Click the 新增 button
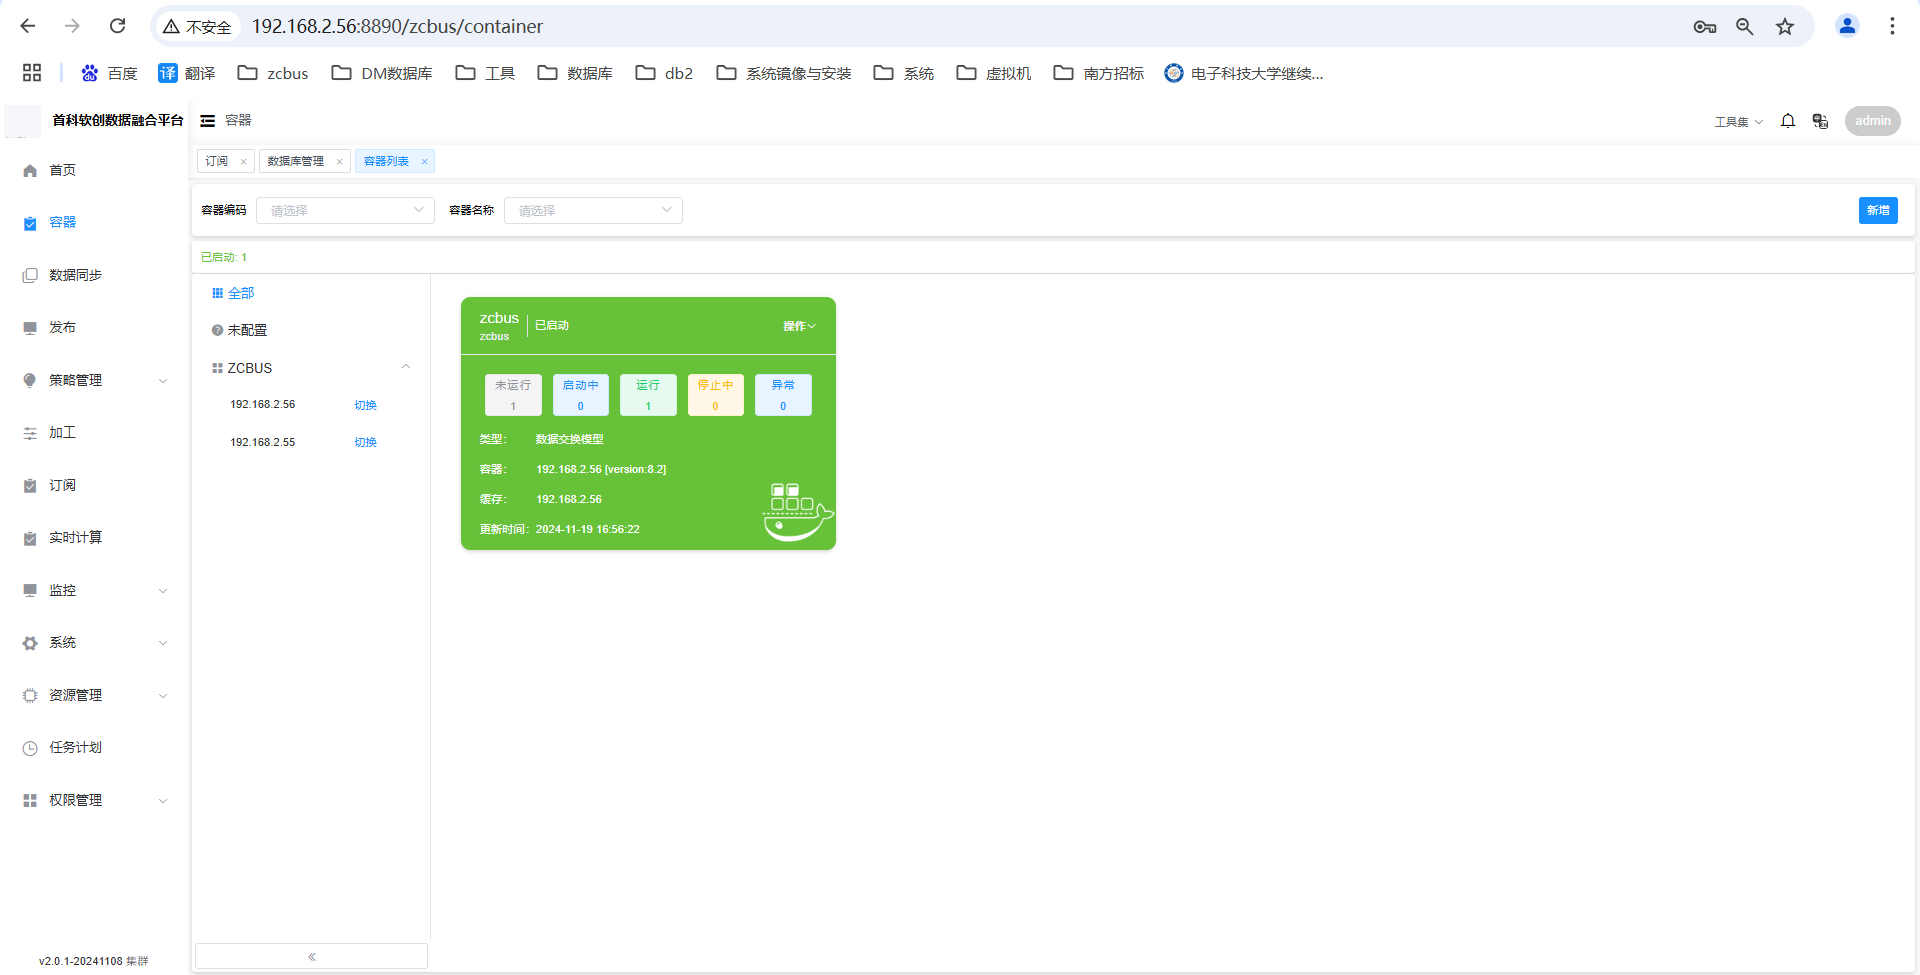 pyautogui.click(x=1877, y=210)
